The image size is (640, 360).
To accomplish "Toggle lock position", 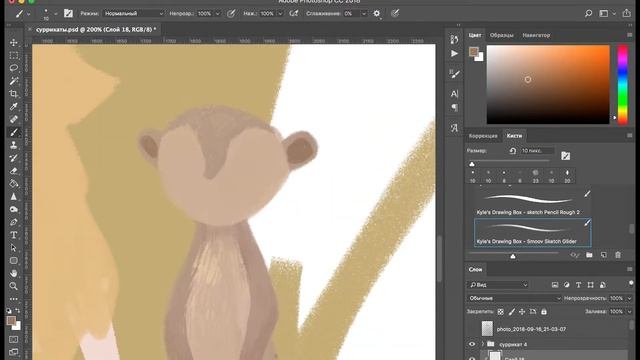I will [x=522, y=311].
